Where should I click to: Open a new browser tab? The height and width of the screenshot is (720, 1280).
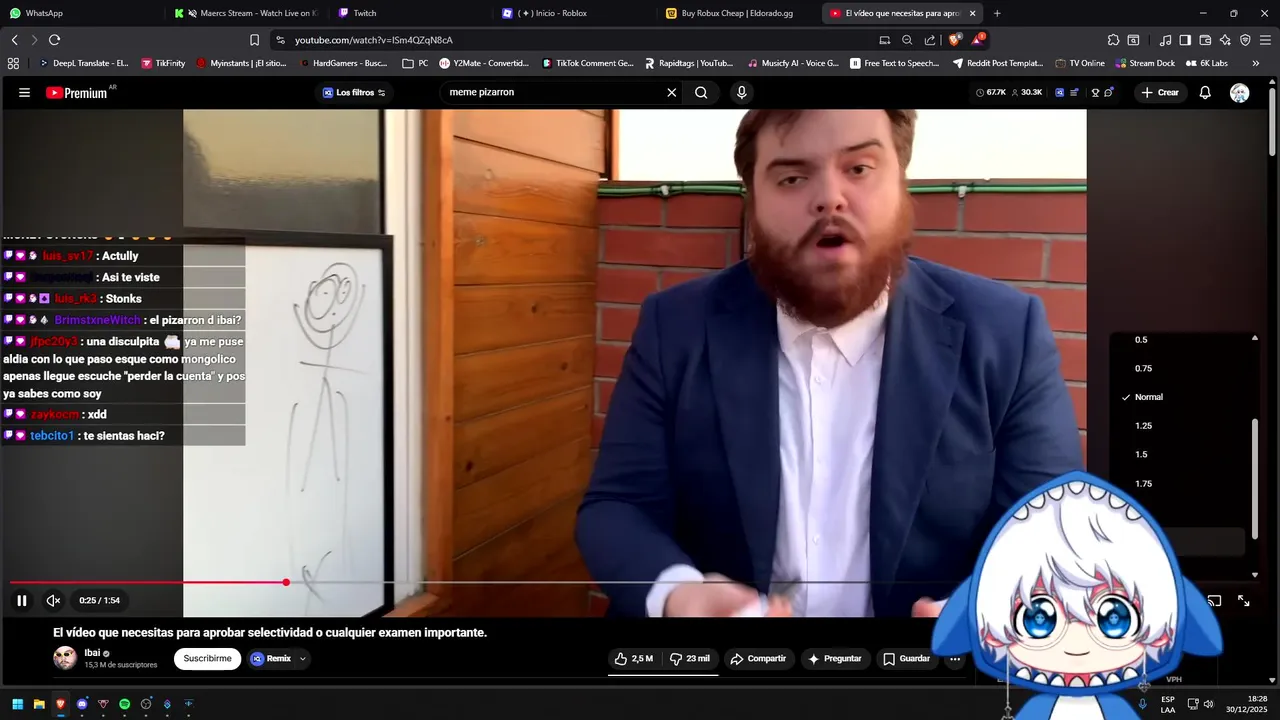pos(997,13)
